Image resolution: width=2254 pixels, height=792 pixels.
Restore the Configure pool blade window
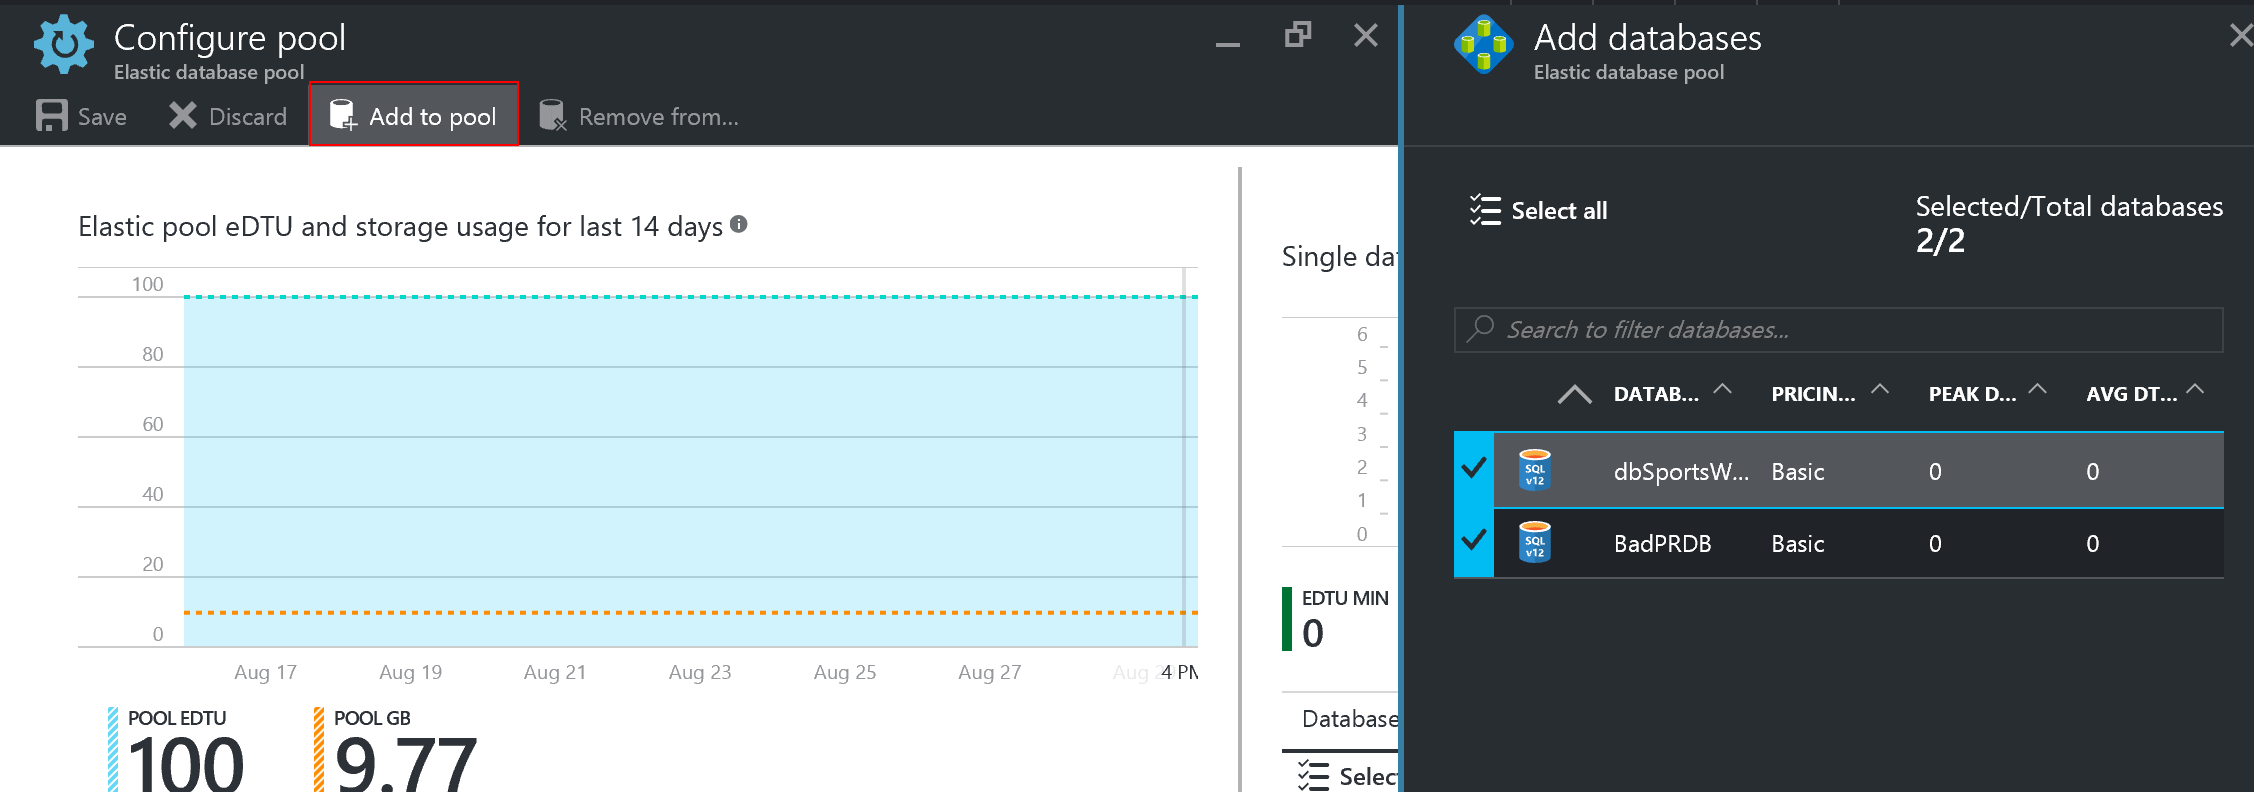coord(1297,36)
